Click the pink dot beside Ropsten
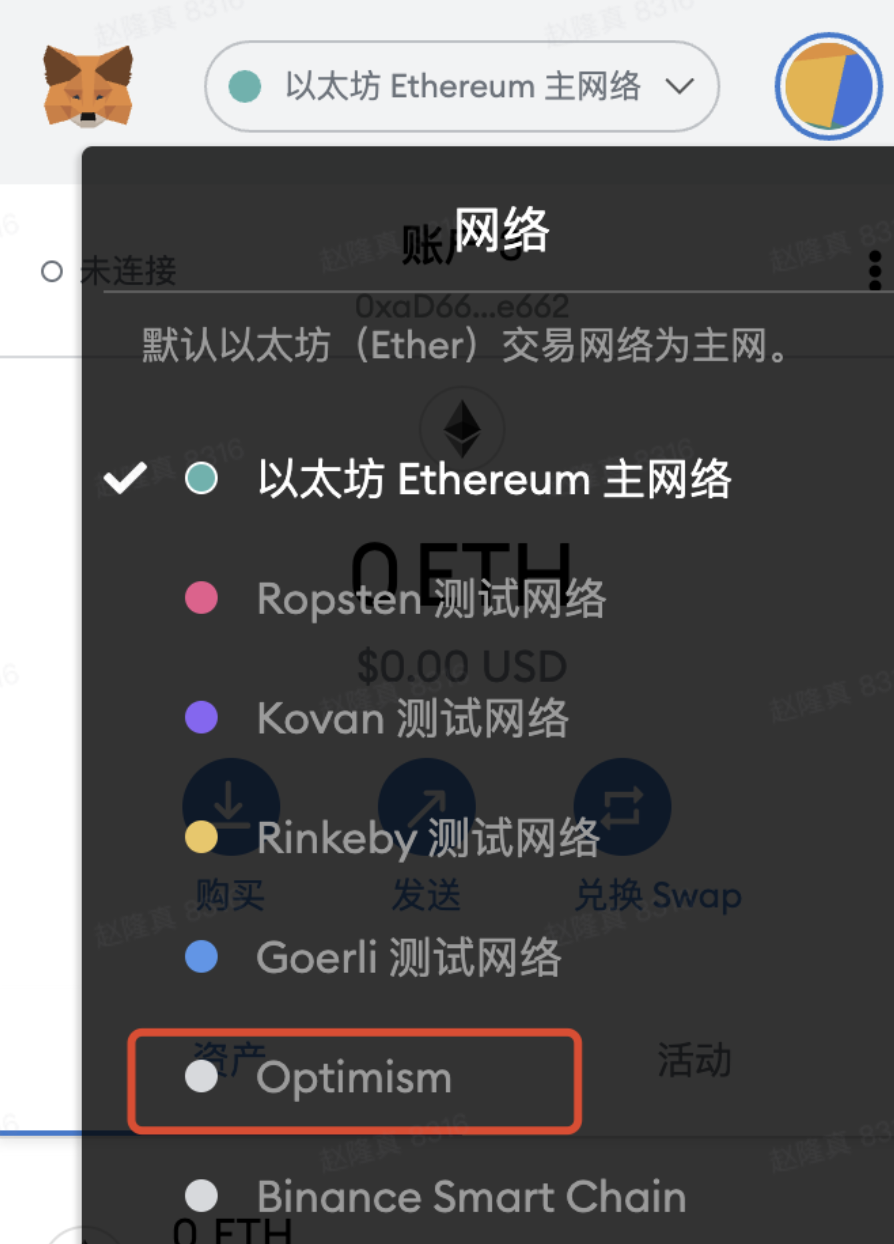 pyautogui.click(x=201, y=599)
